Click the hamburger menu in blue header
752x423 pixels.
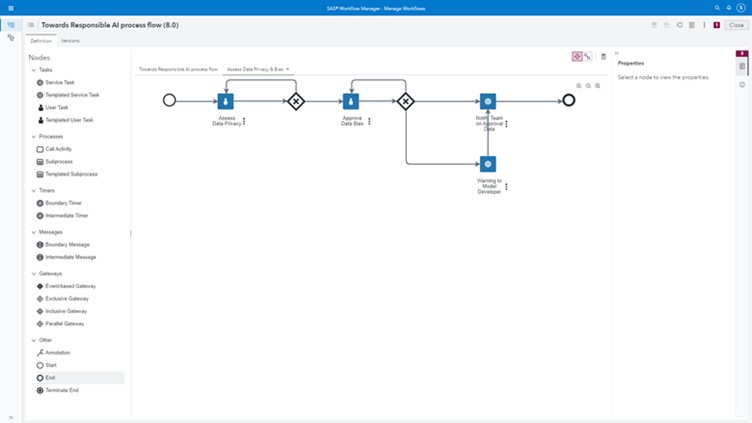10,7
